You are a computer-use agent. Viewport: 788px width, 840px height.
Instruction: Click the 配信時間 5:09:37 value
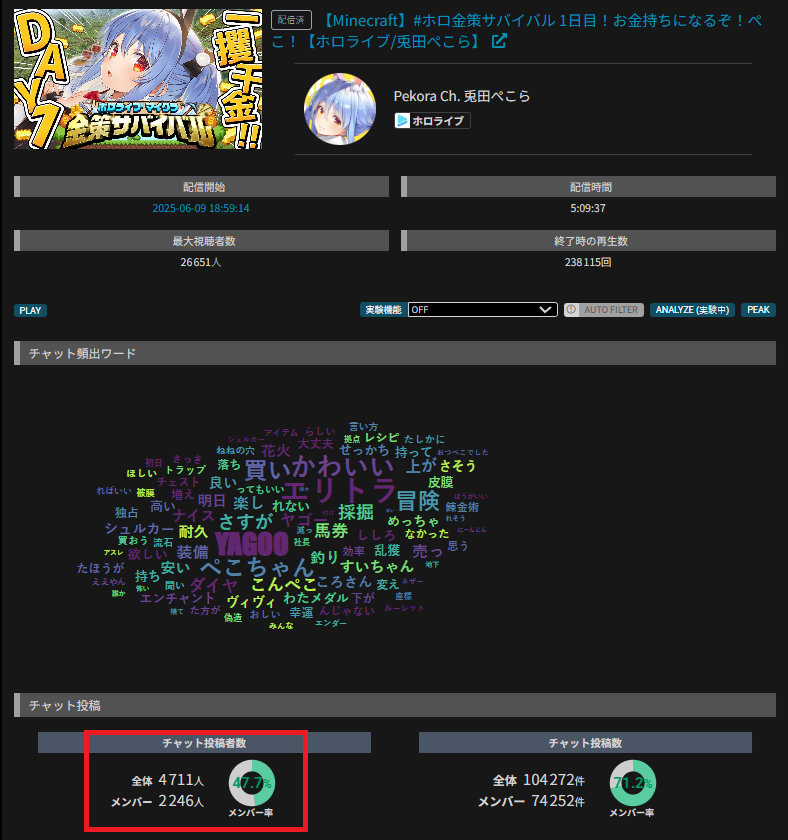coord(588,208)
